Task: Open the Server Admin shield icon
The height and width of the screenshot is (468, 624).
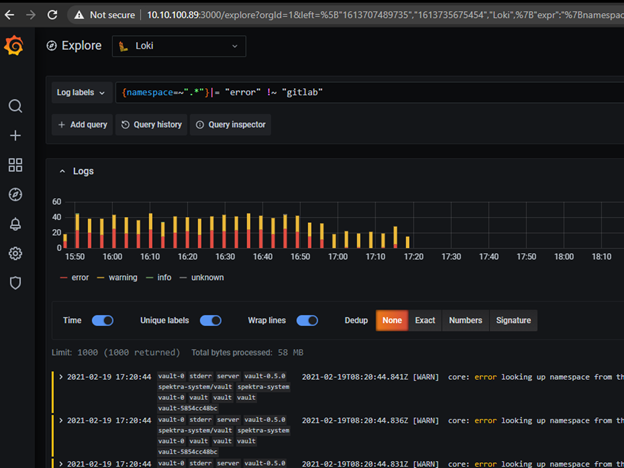Action: pyautogui.click(x=15, y=283)
